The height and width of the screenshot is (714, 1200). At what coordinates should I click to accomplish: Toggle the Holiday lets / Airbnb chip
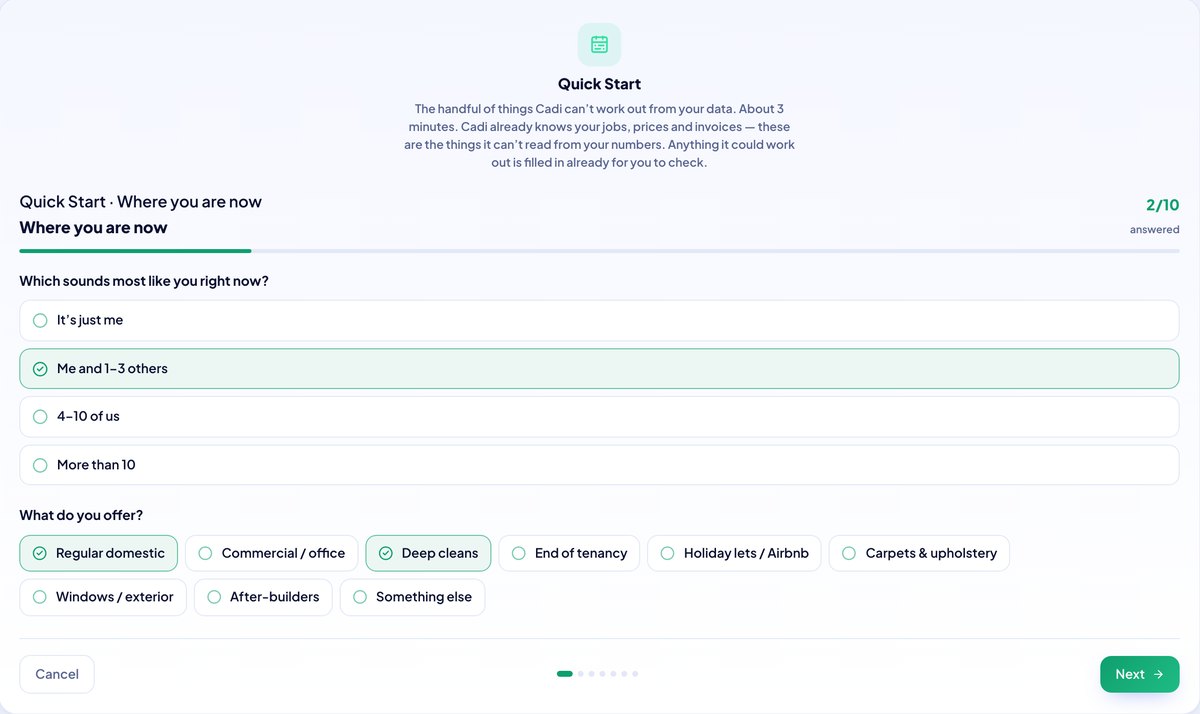[x=734, y=553]
